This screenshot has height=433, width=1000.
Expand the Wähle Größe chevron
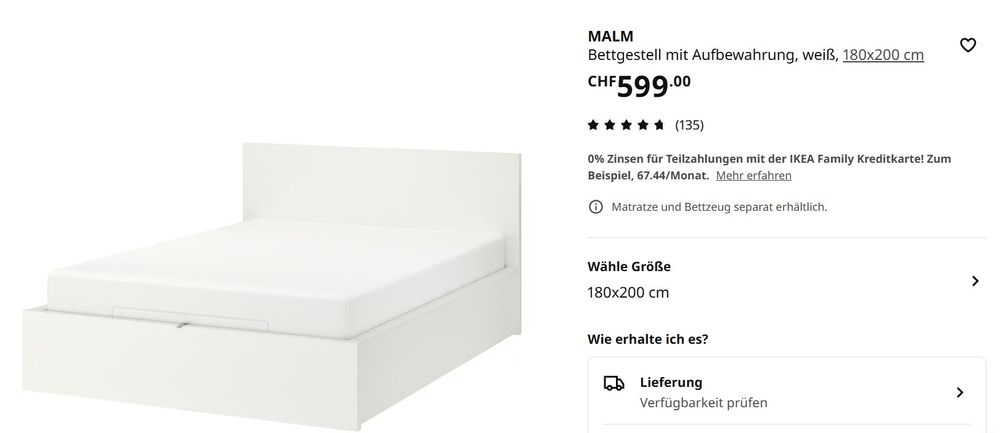pyautogui.click(x=974, y=281)
